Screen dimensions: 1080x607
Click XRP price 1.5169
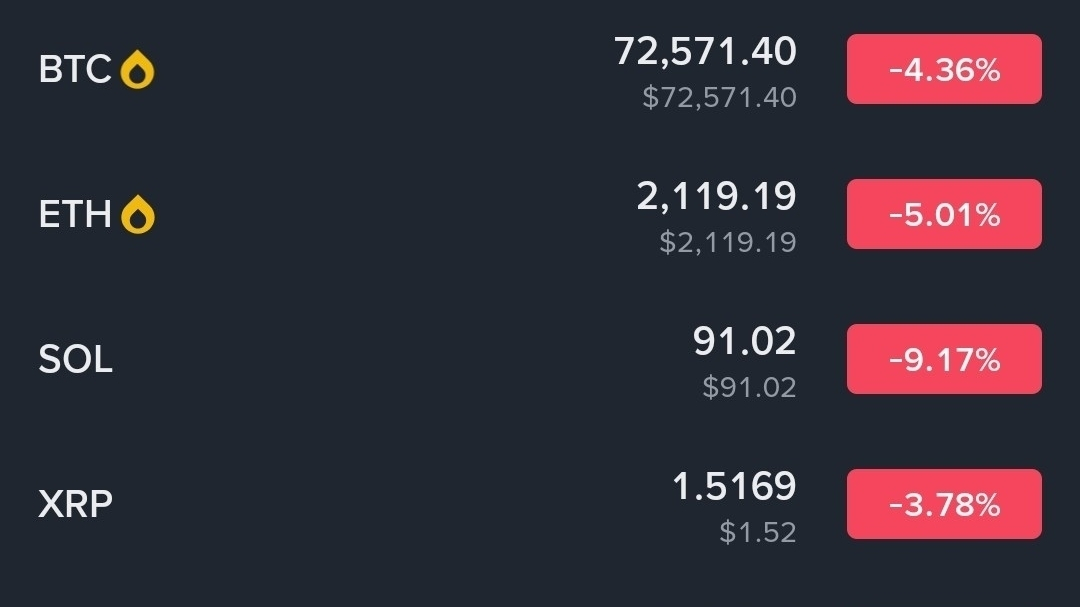pyautogui.click(x=734, y=487)
